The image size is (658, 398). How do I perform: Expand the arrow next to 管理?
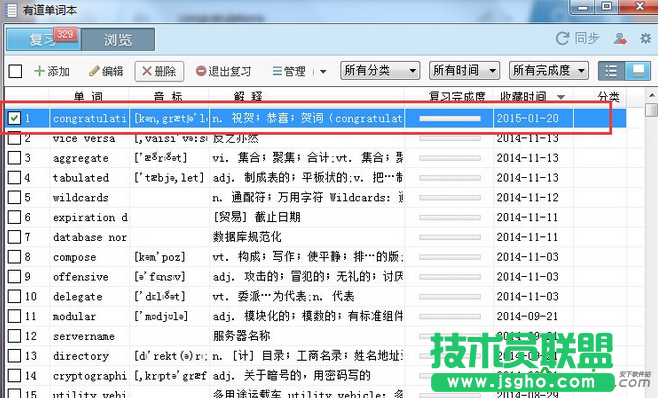(x=323, y=71)
